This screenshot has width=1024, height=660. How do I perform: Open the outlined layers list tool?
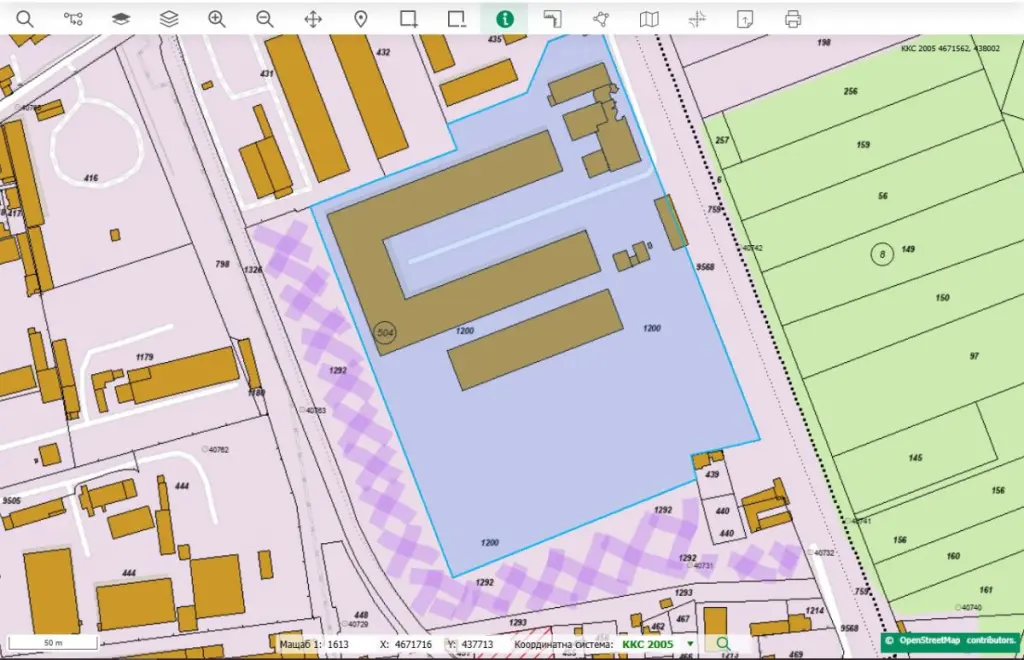pos(169,18)
